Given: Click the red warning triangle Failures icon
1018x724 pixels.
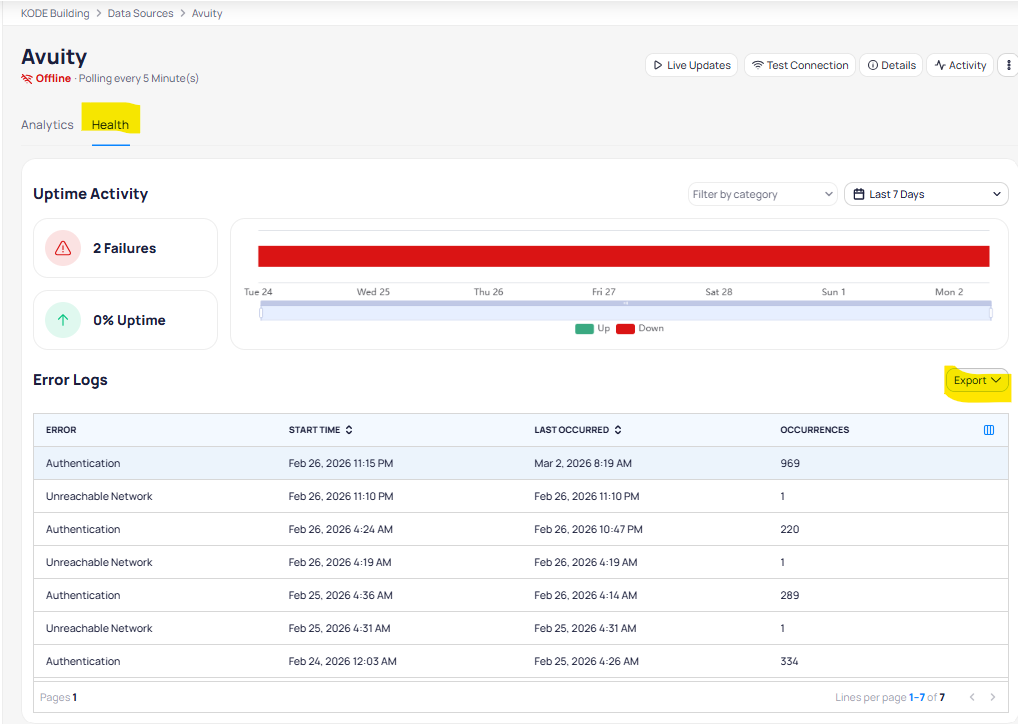Looking at the screenshot, I should click(63, 248).
